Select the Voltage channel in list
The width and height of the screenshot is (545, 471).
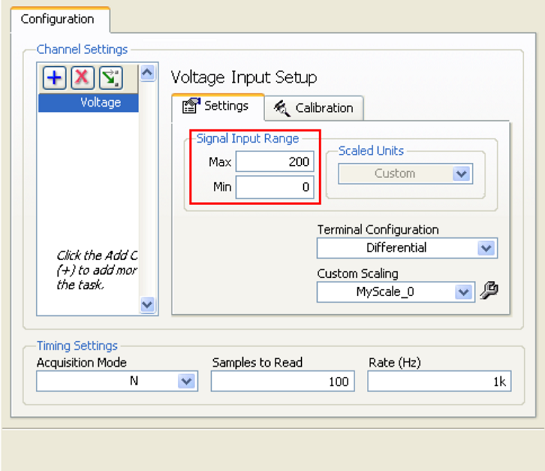pos(88,103)
